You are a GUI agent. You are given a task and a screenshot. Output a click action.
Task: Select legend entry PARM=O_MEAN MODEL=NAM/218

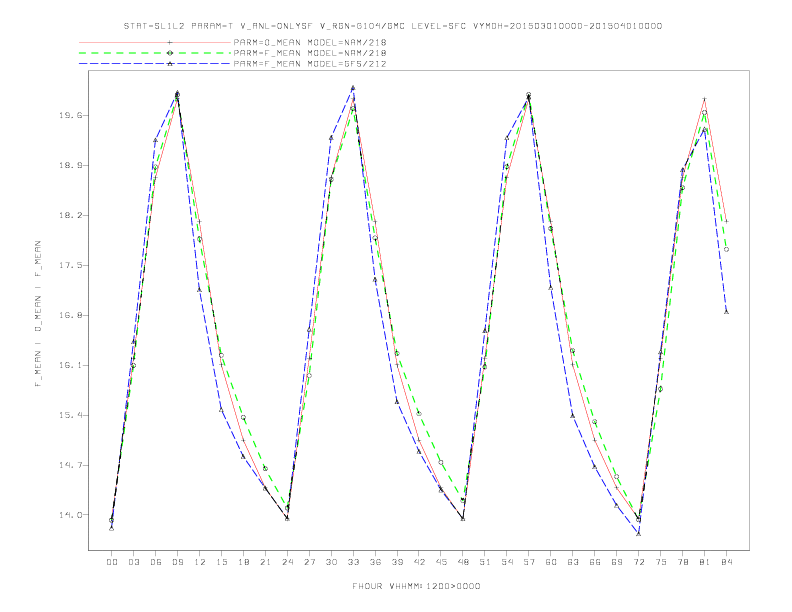tap(310, 42)
